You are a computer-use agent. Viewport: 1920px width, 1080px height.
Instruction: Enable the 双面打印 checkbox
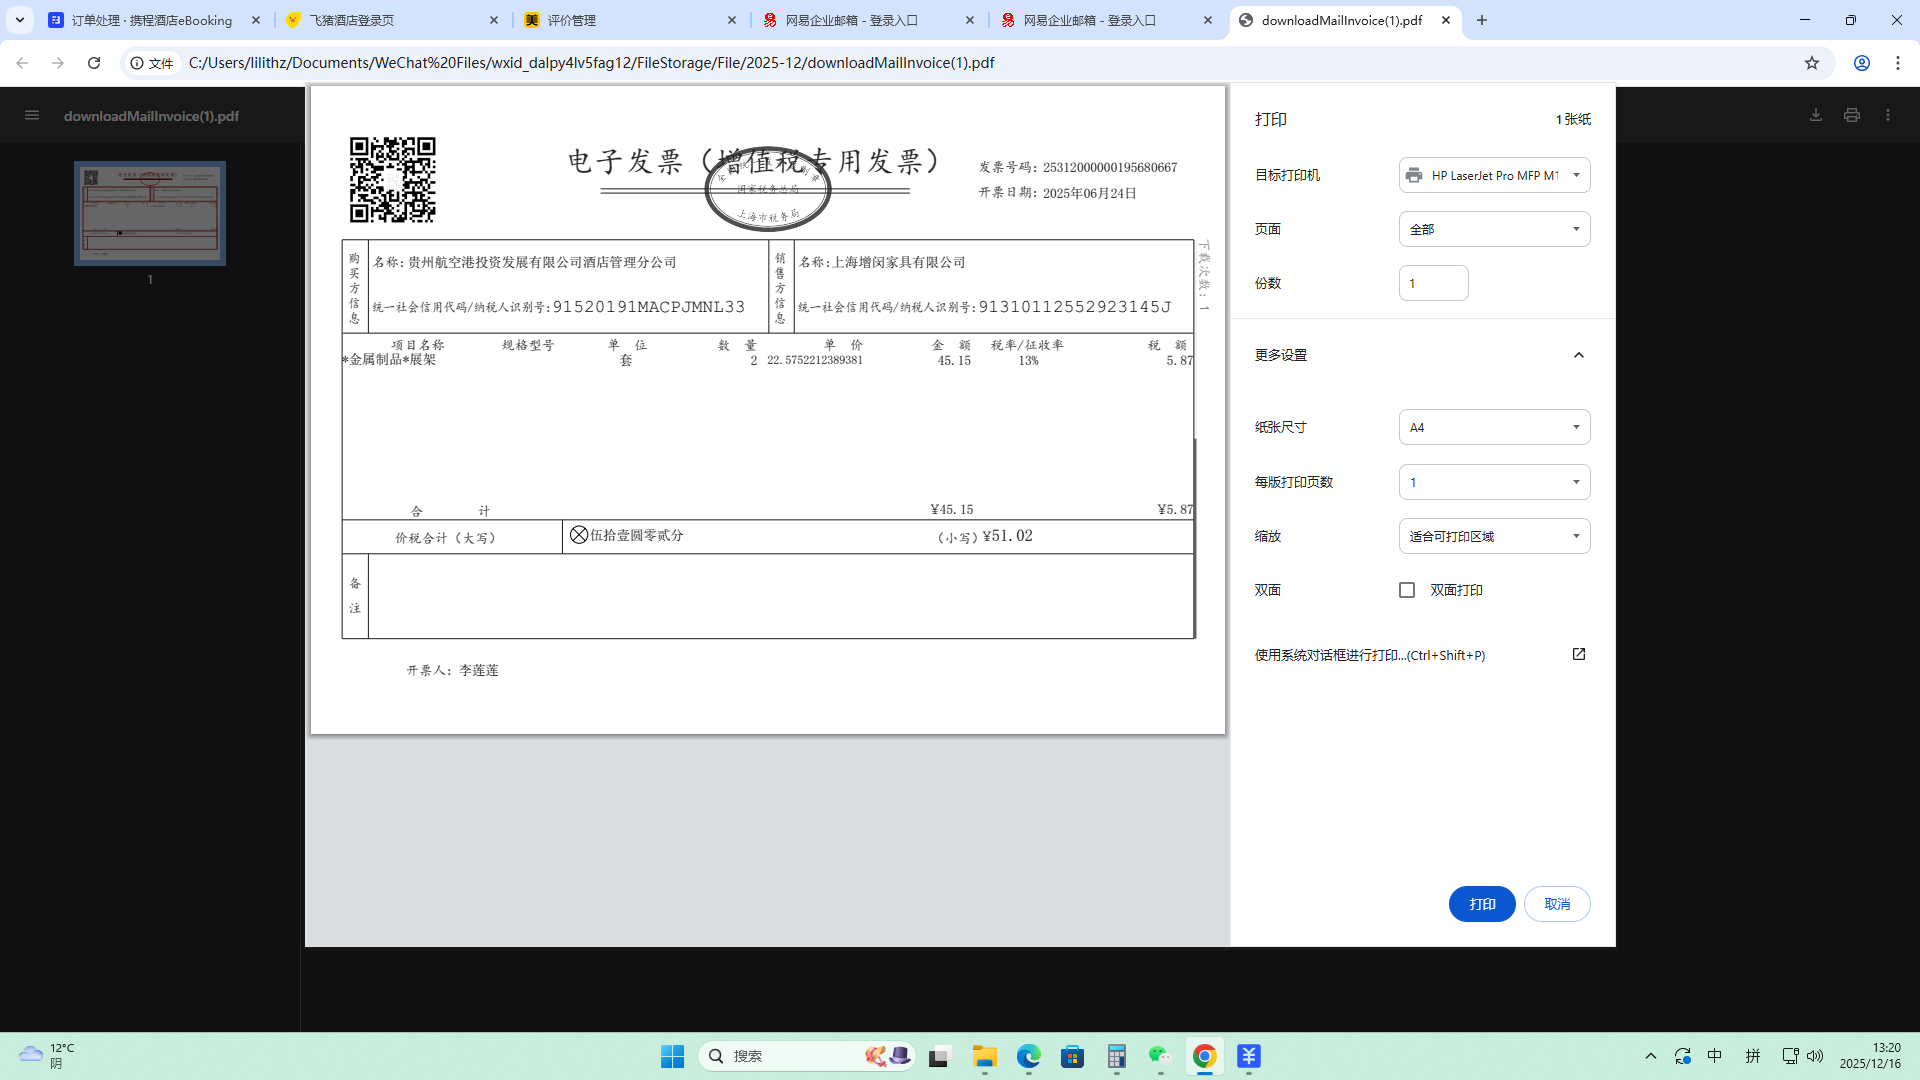click(1407, 590)
